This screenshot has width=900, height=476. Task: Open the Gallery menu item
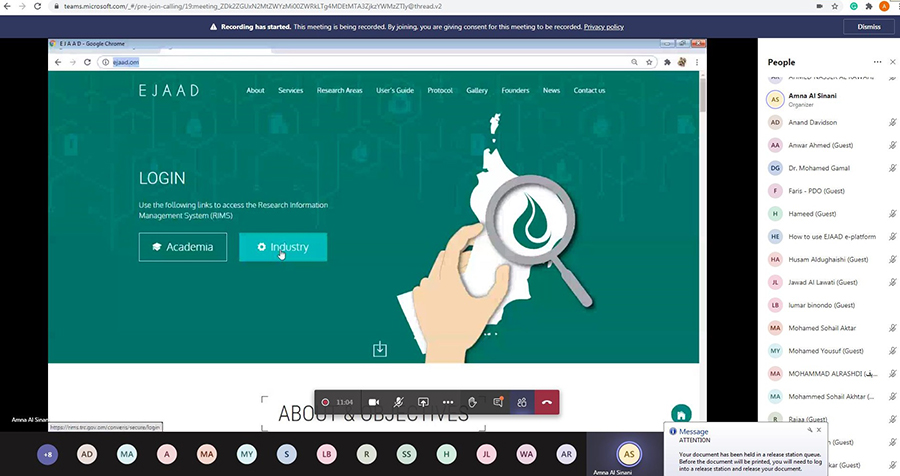point(477,91)
